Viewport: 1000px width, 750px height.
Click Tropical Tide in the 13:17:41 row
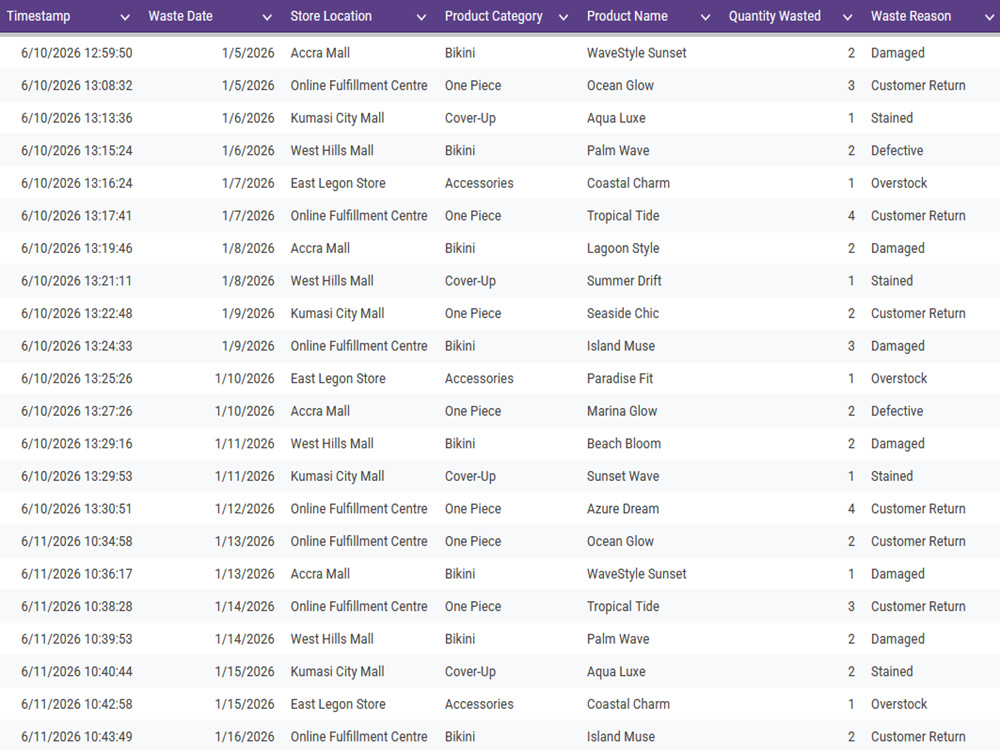click(x=623, y=216)
